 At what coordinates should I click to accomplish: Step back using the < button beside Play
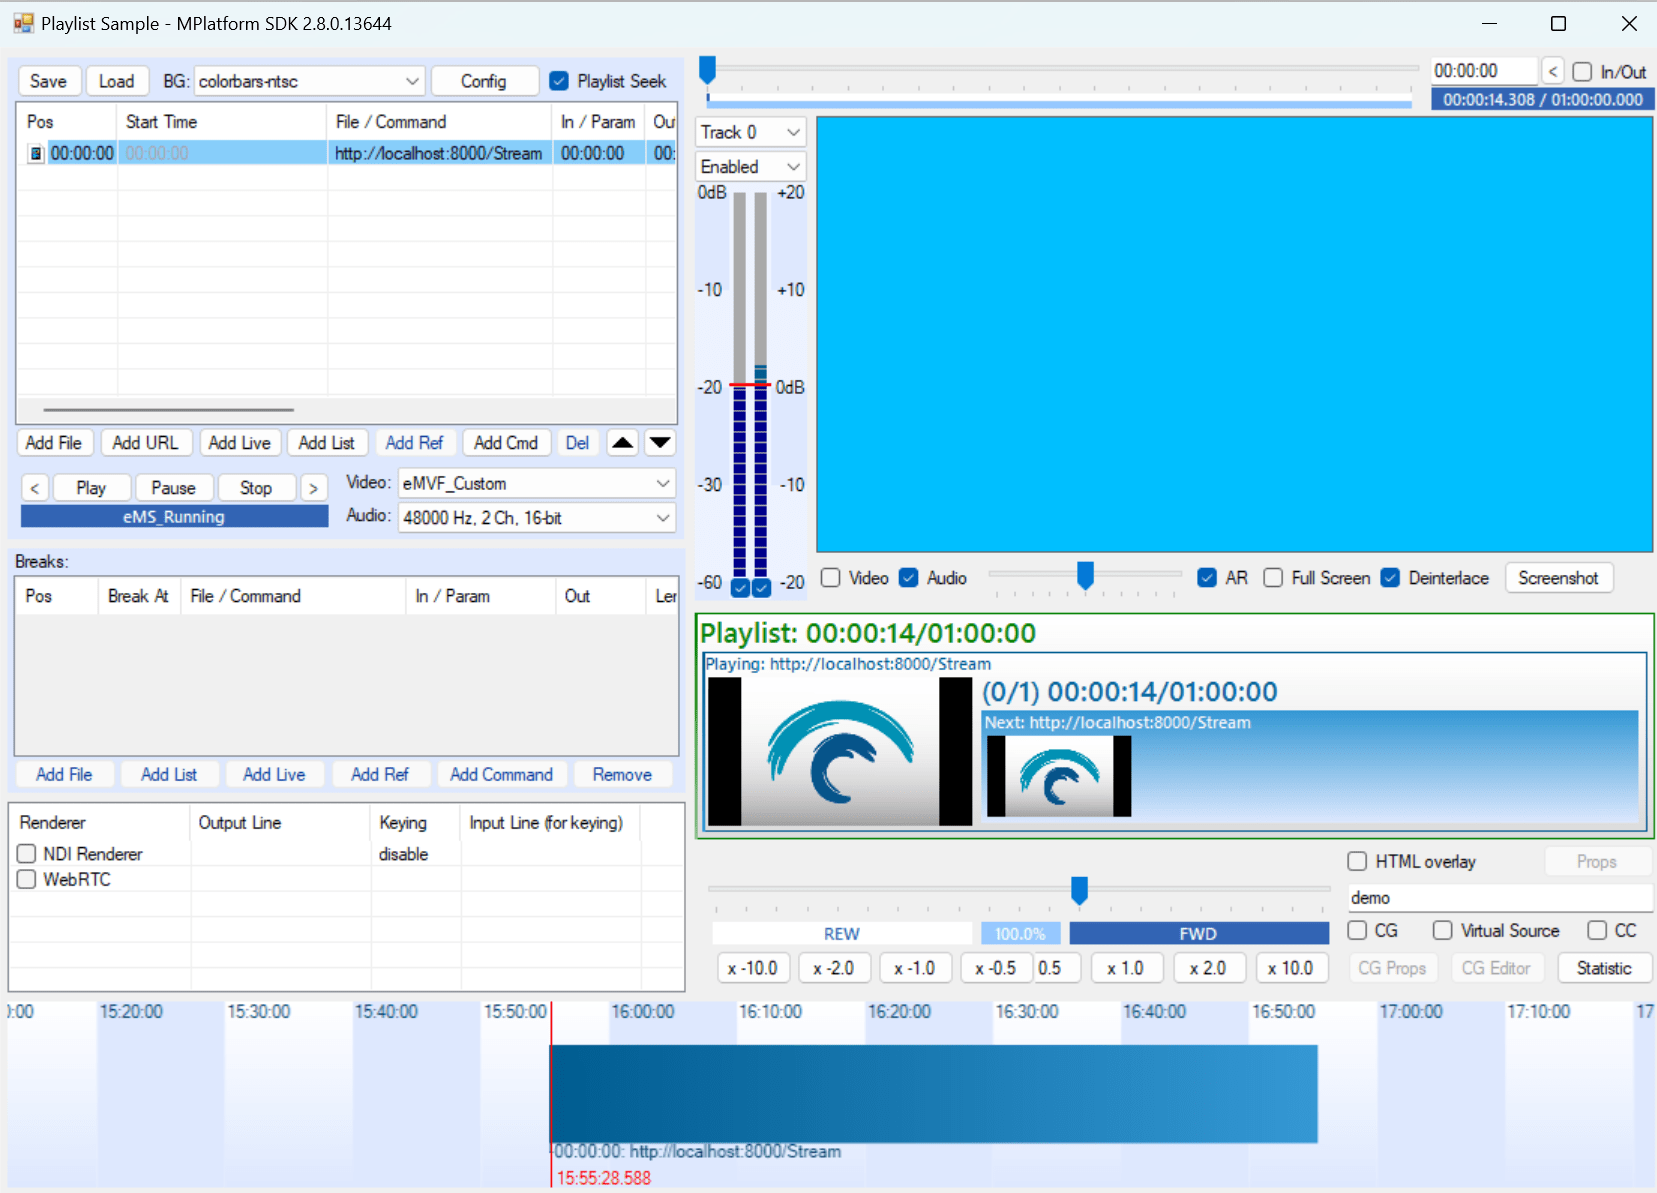34,487
